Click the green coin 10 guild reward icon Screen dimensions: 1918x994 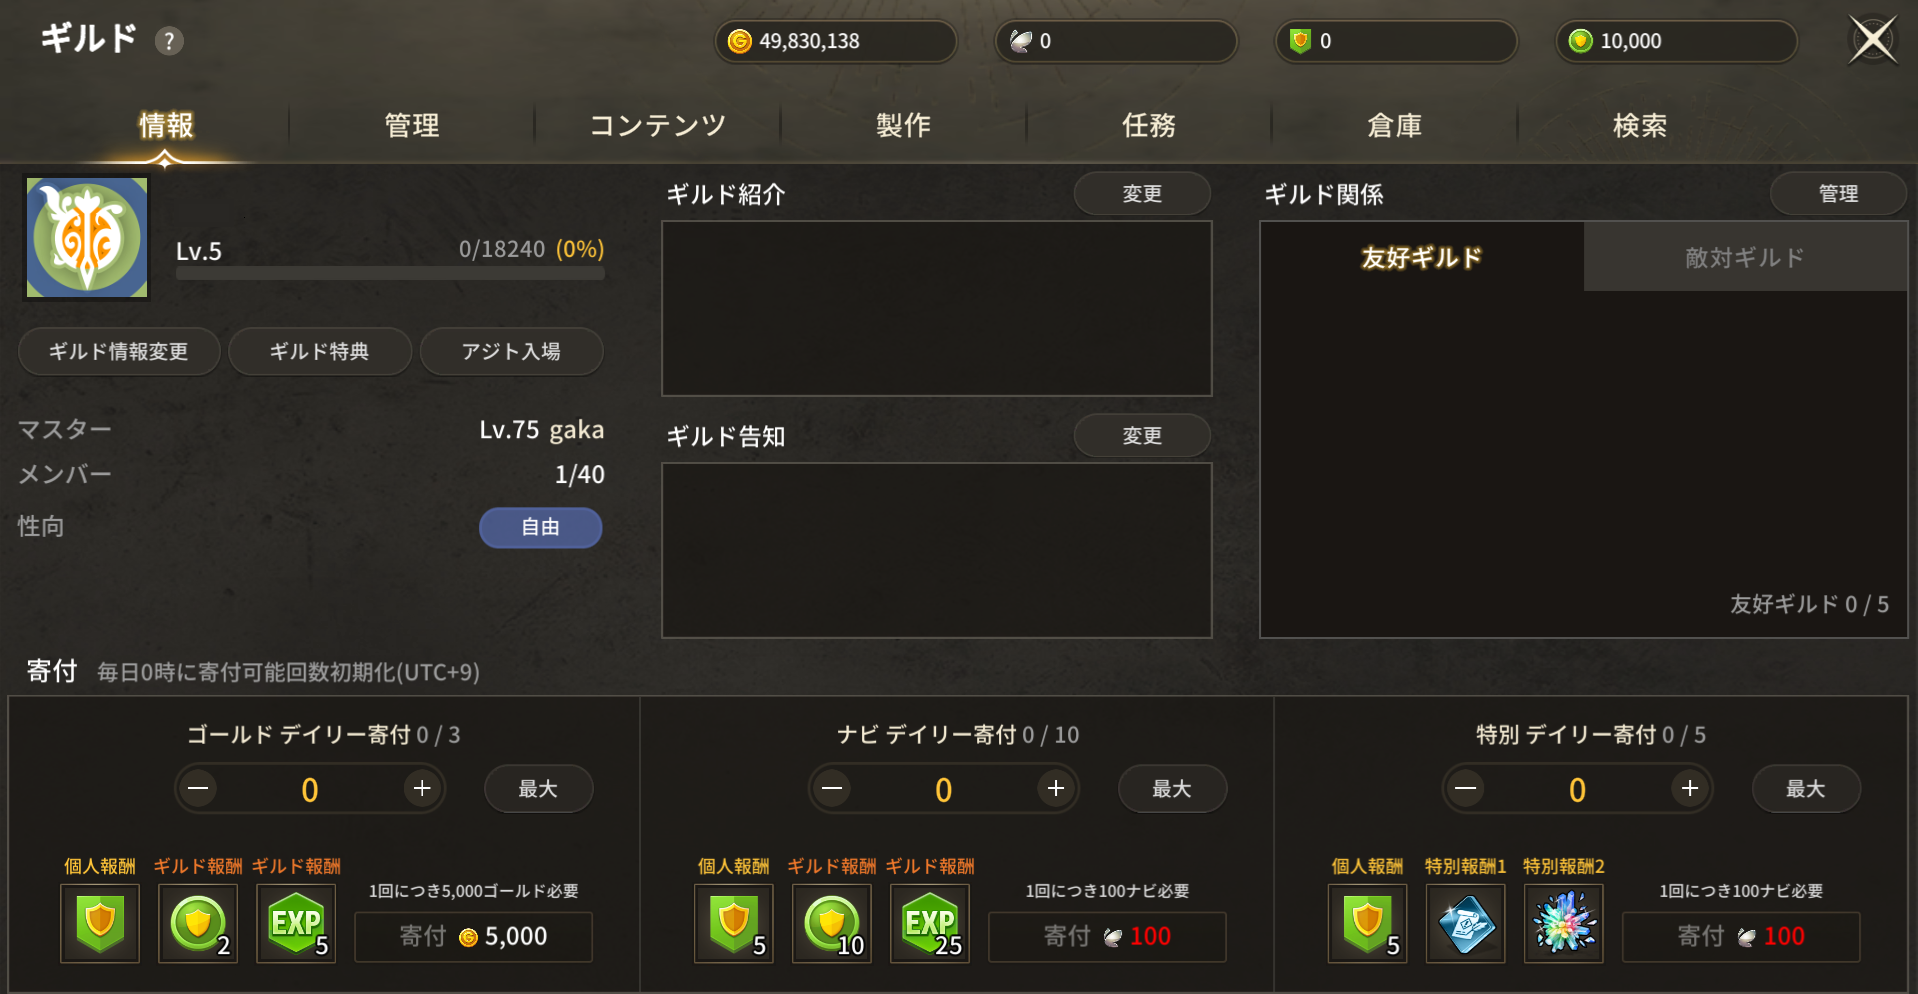click(832, 923)
